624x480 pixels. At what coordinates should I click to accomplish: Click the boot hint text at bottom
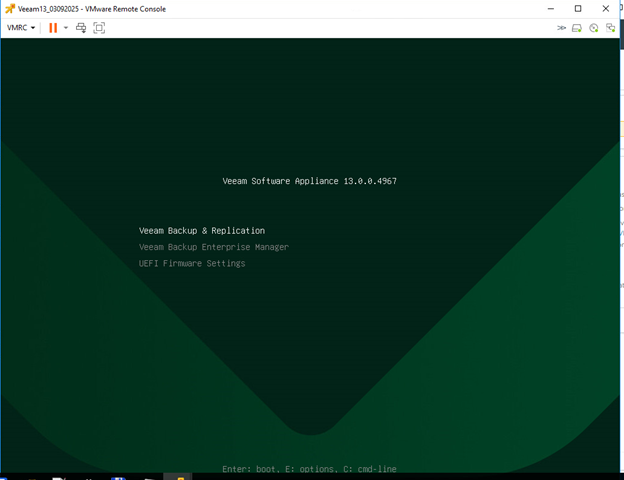pos(309,469)
